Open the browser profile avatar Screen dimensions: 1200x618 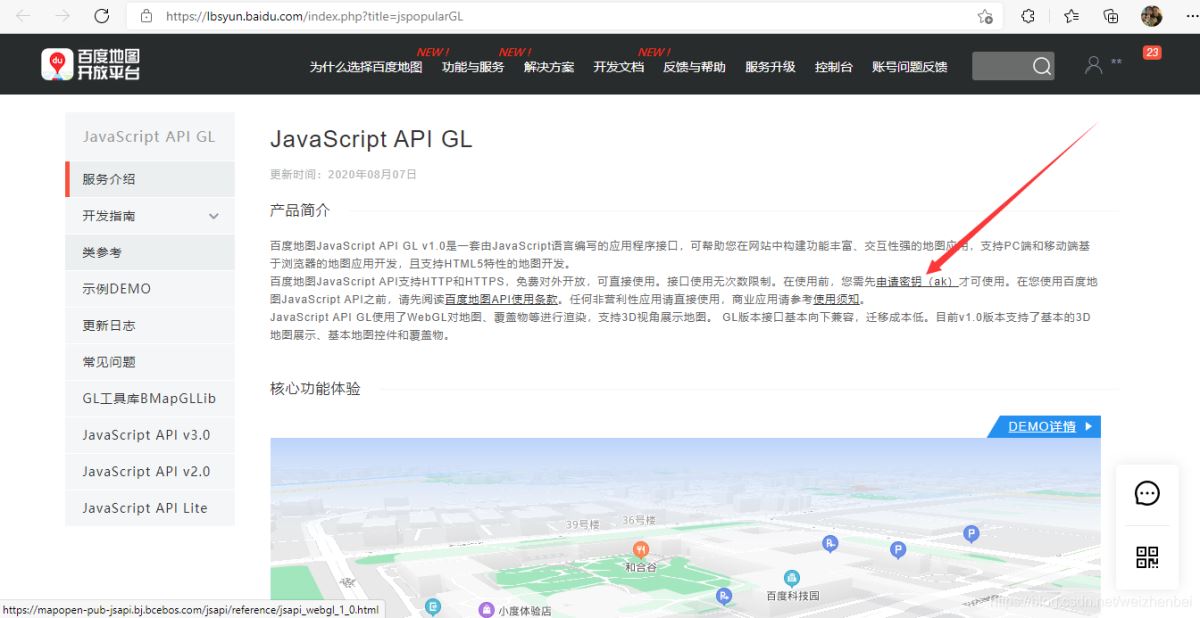(x=1151, y=16)
